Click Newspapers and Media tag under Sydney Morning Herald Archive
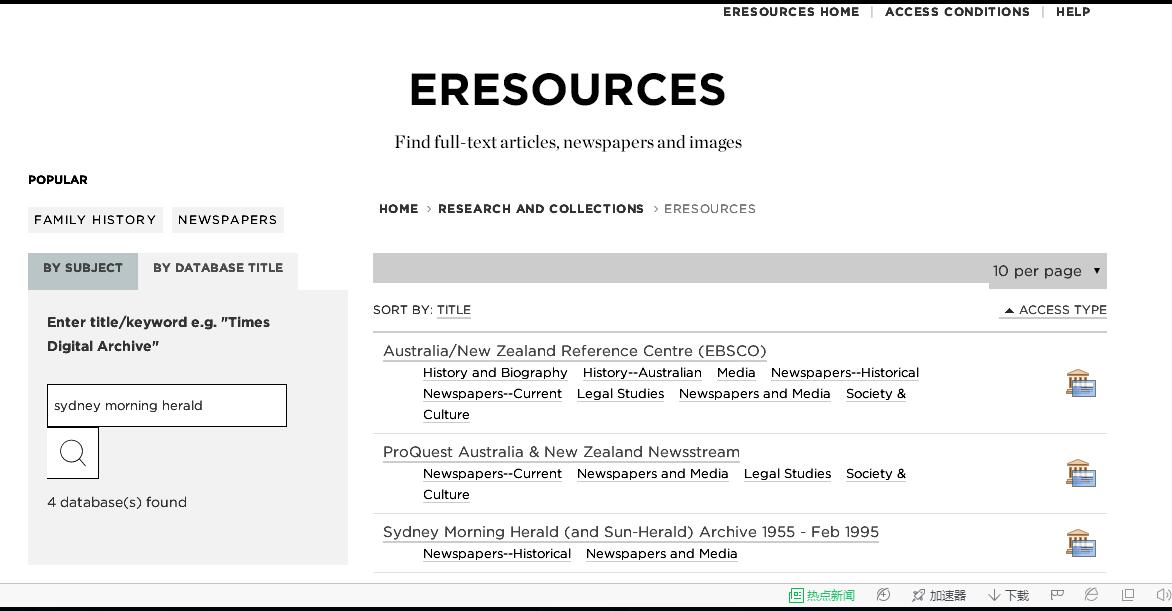 tap(661, 553)
